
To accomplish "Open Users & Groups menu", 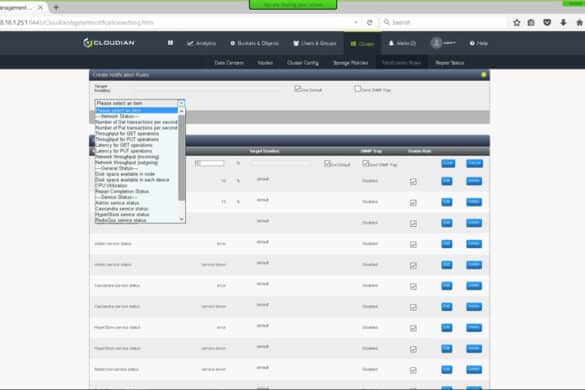I will 315,43.
